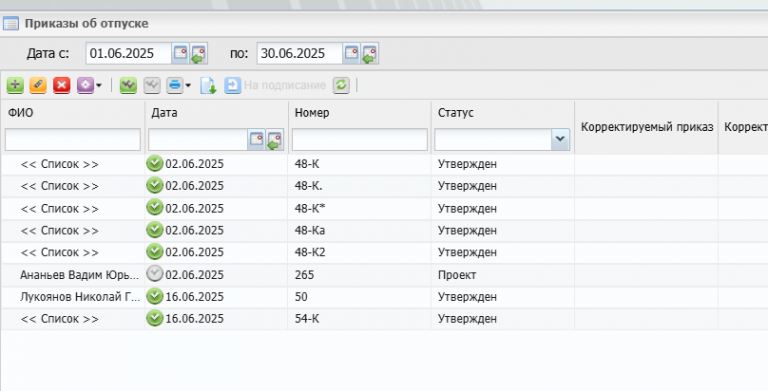
Task: Click document export icon with green arrow
Action: point(208,85)
